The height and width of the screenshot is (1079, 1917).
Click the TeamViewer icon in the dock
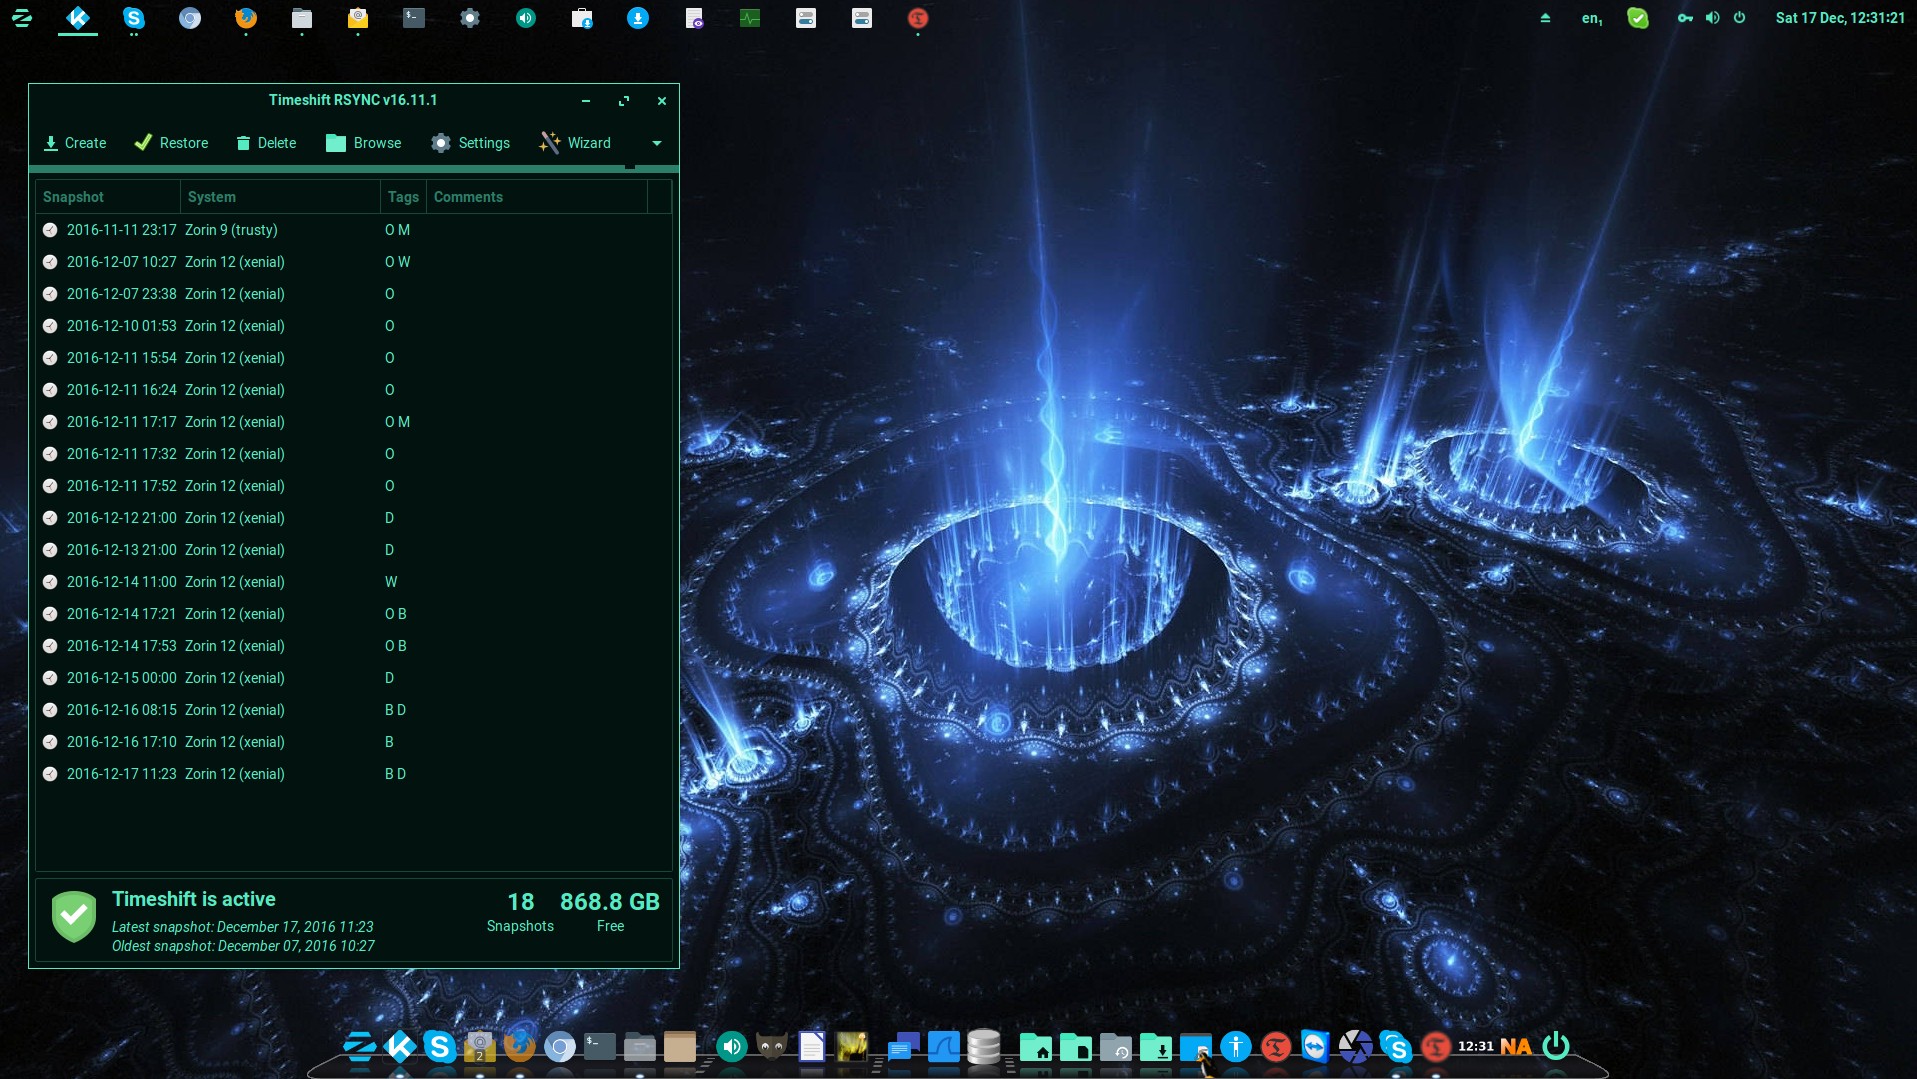[x=1315, y=1046]
